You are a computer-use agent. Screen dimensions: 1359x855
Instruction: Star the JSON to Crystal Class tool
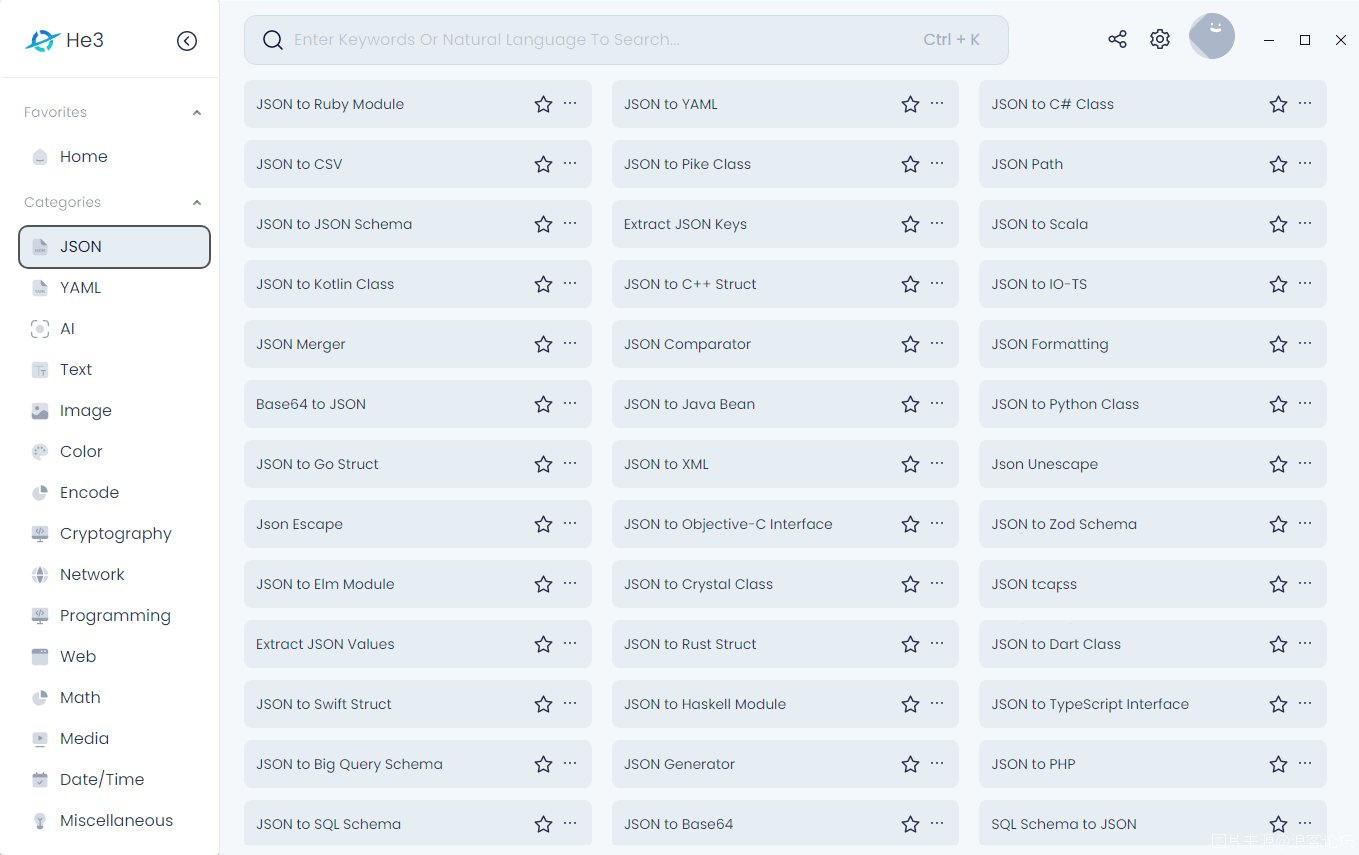910,584
